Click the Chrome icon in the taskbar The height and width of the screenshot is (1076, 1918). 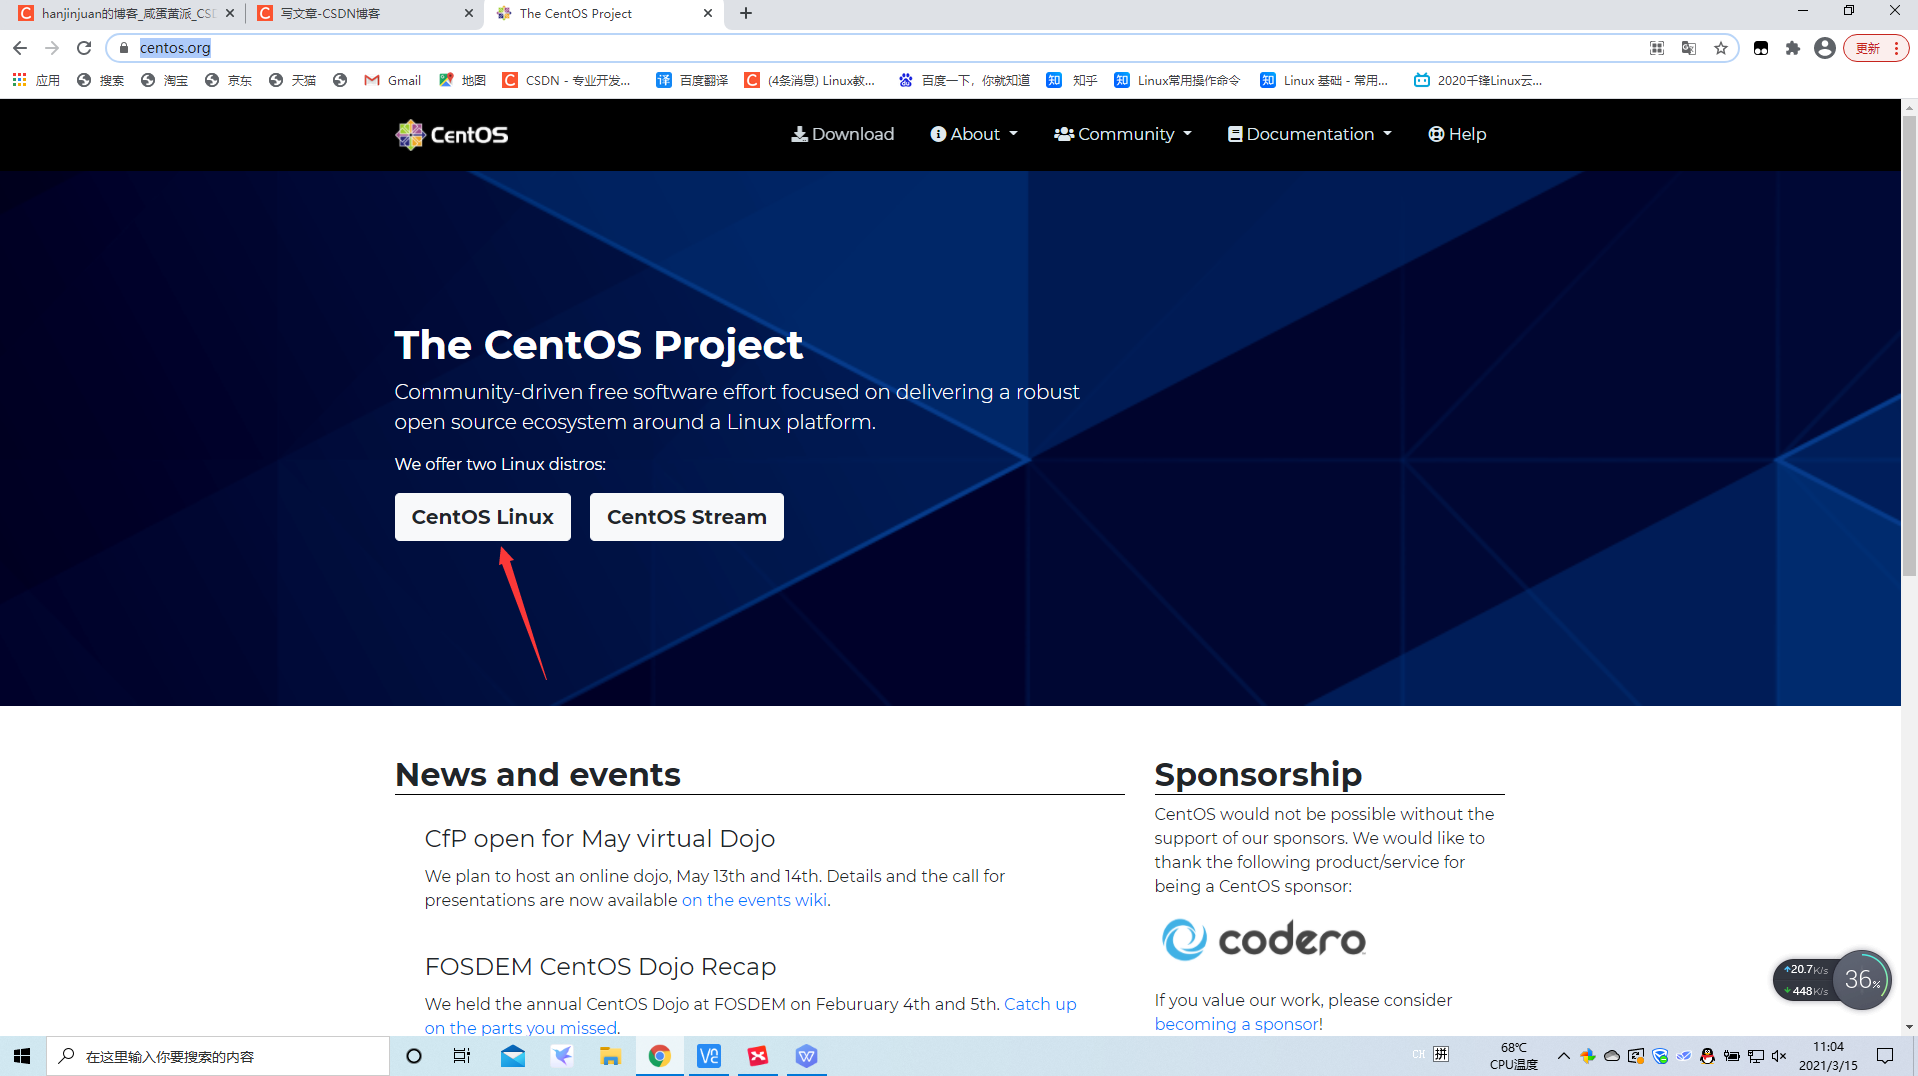[x=659, y=1056]
